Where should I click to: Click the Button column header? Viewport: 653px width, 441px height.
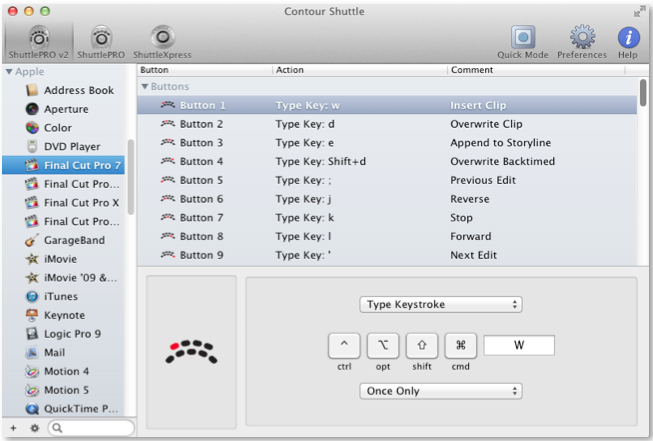[x=204, y=70]
